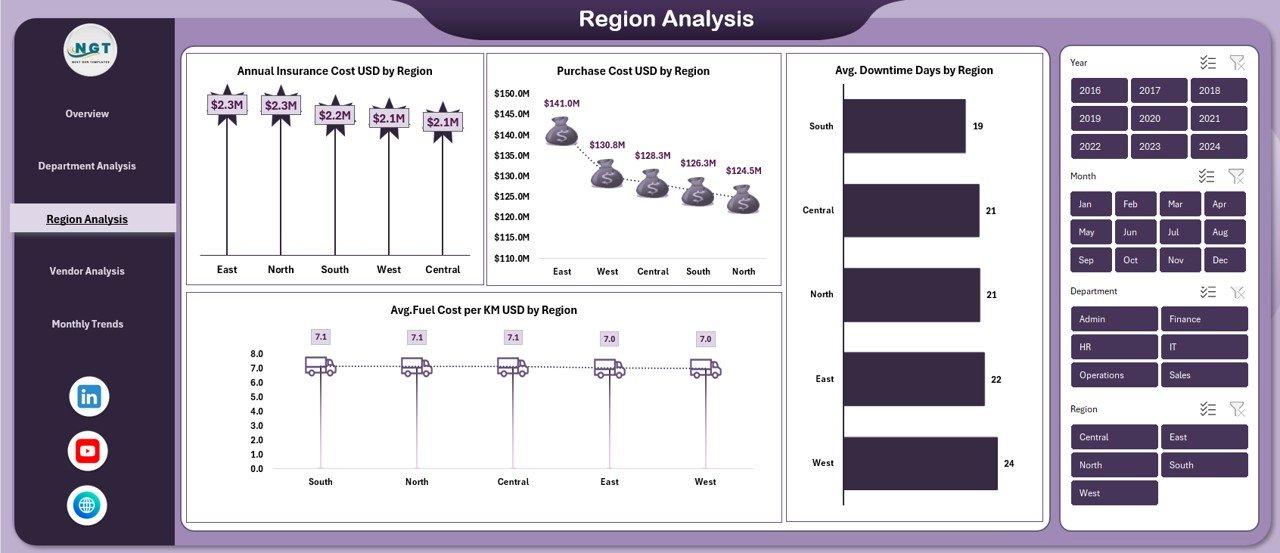Click the NGT logo at top left
This screenshot has width=1280, height=553.
point(90,50)
